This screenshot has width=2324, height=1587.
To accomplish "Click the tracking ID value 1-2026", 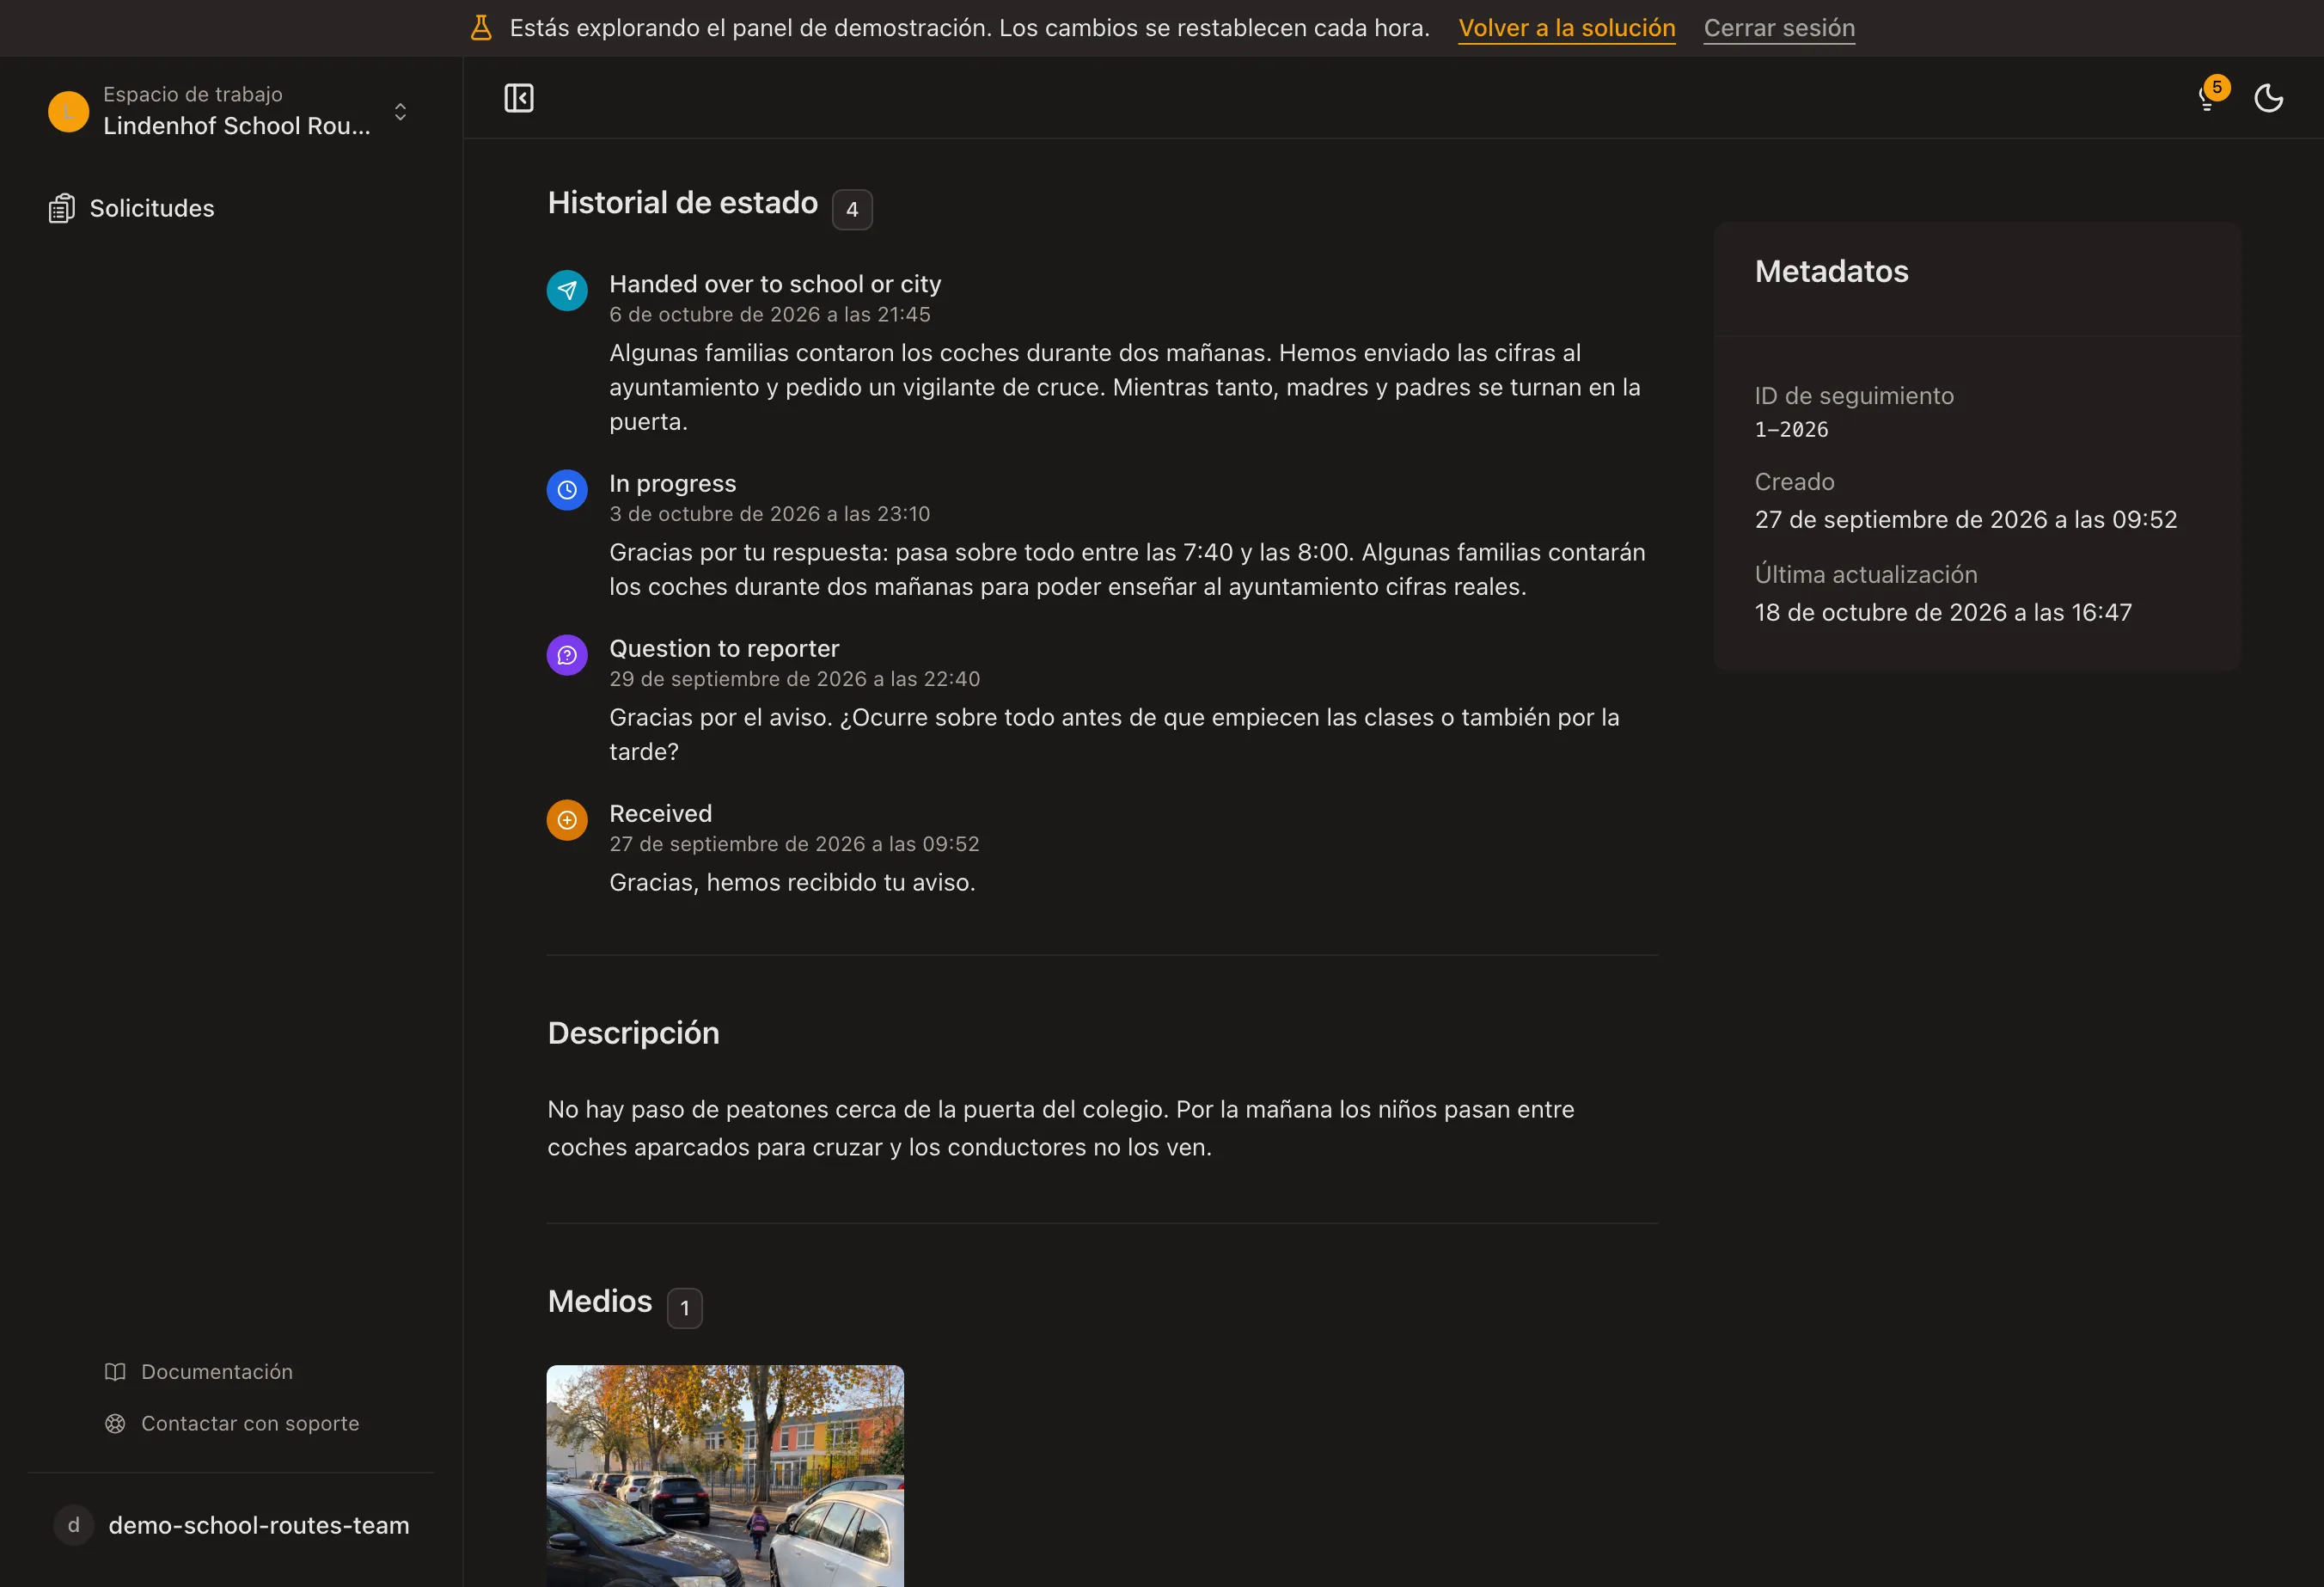I will (x=1791, y=430).
